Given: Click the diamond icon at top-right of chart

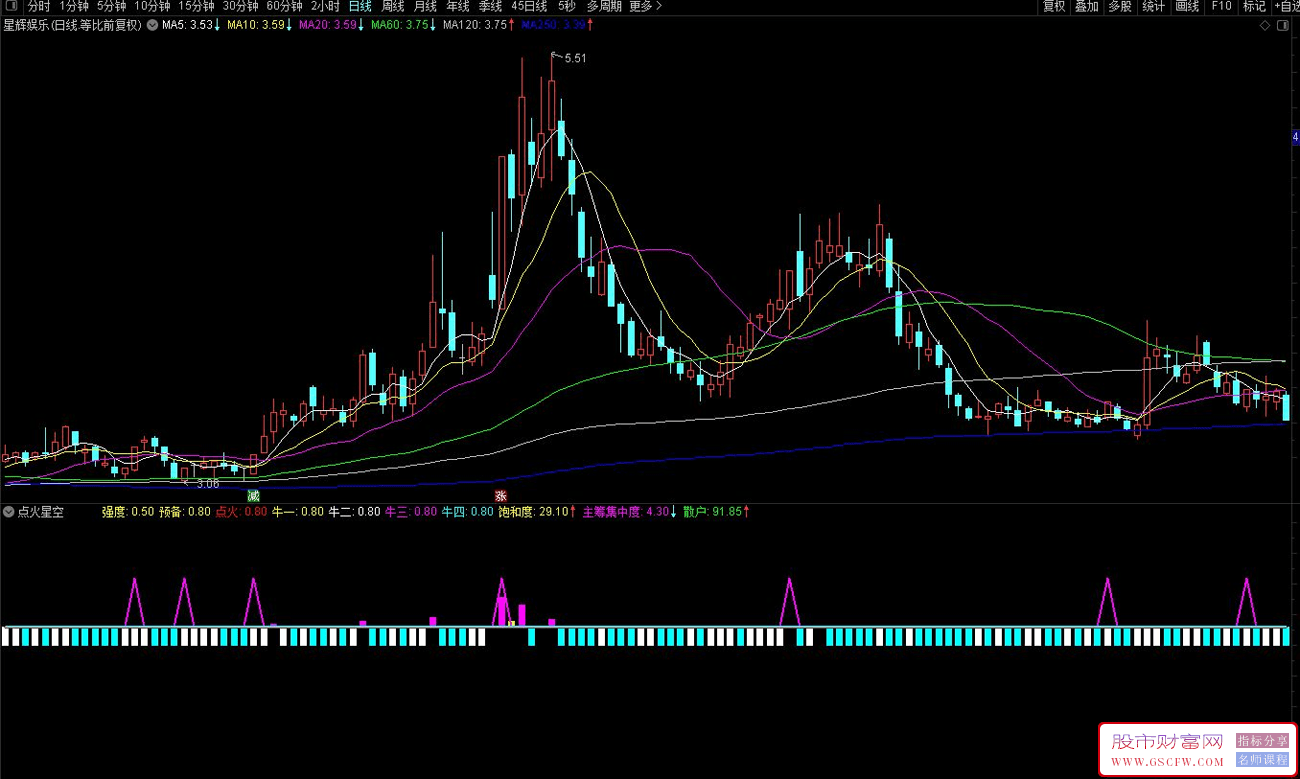Looking at the screenshot, I should [x=1265, y=25].
